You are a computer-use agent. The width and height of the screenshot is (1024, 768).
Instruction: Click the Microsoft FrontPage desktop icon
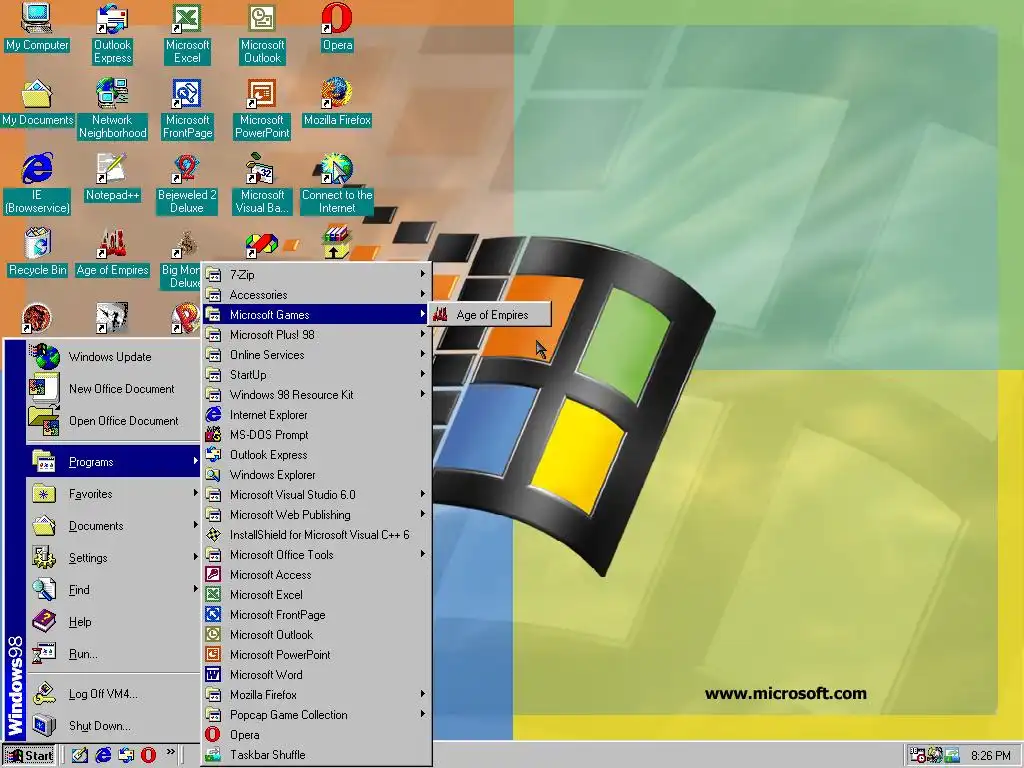pos(187,108)
